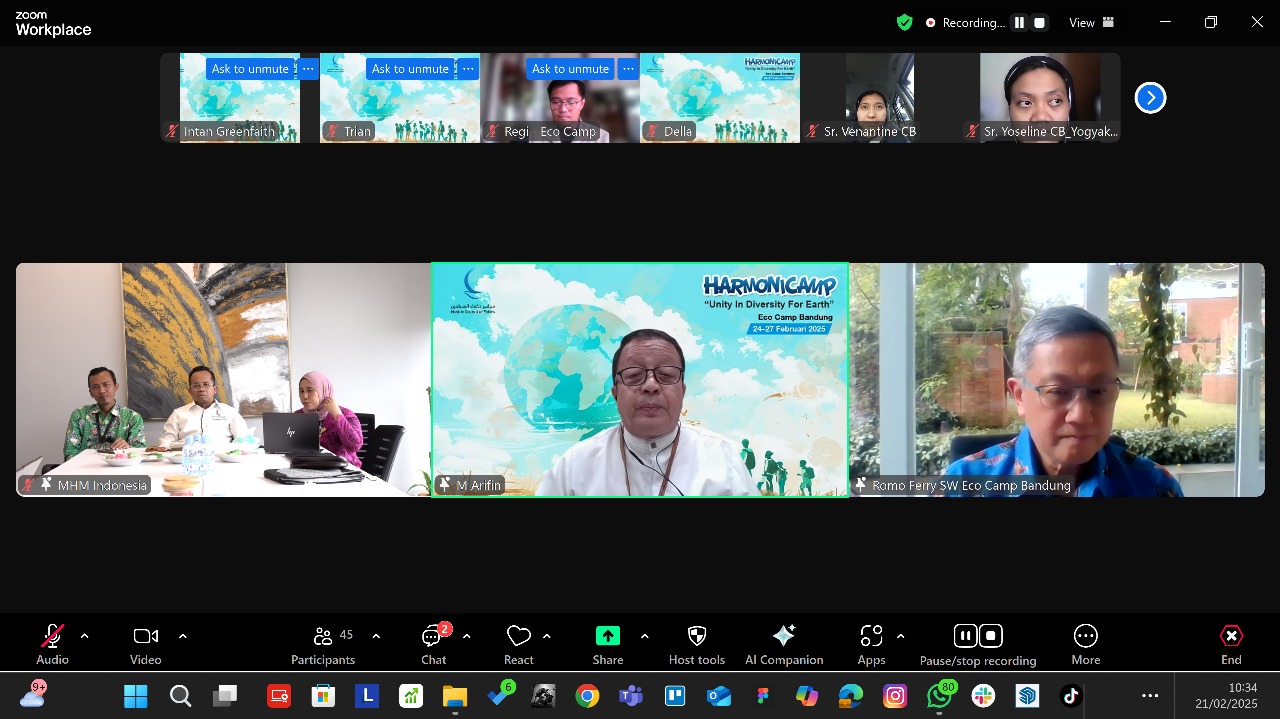Expand the Audio settings caret
The height and width of the screenshot is (719, 1280).
(84, 636)
